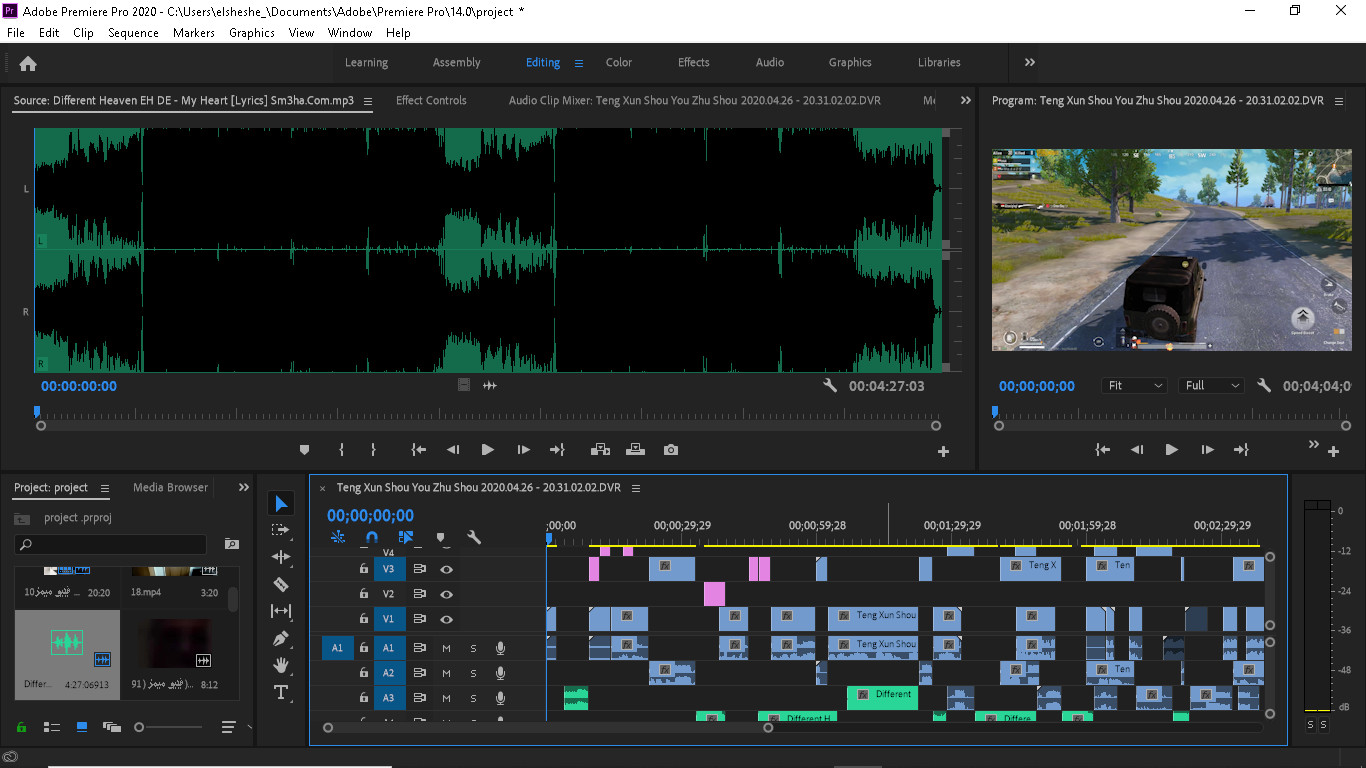This screenshot has height=768, width=1366.
Task: Select the Pen tool
Action: click(281, 638)
